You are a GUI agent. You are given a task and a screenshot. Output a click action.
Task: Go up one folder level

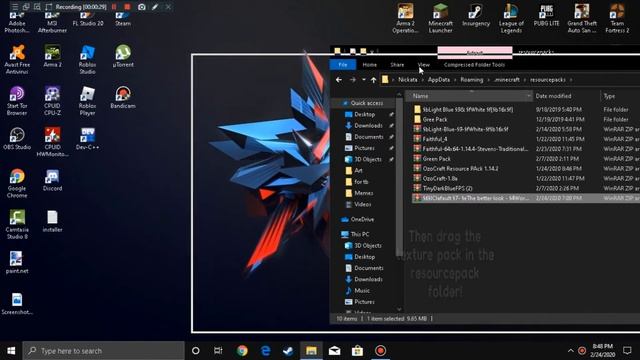(373, 80)
